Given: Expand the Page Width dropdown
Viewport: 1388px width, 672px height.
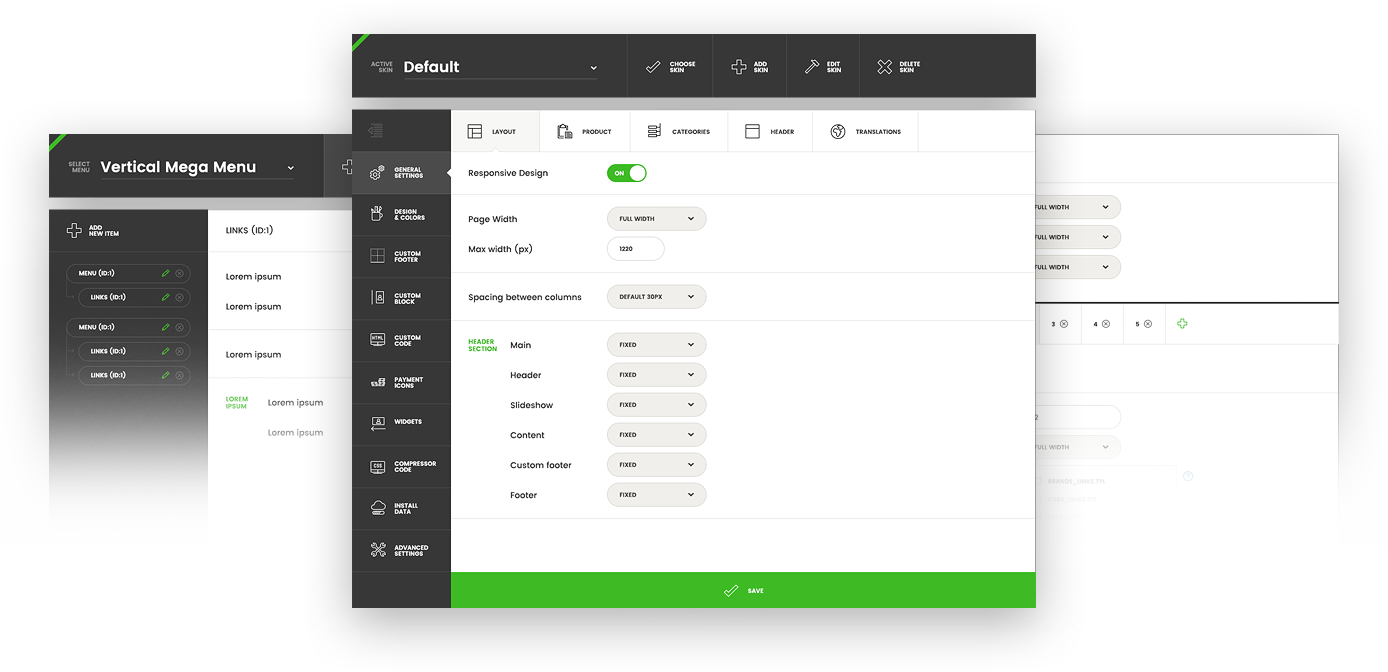Looking at the screenshot, I should pyautogui.click(x=656, y=219).
